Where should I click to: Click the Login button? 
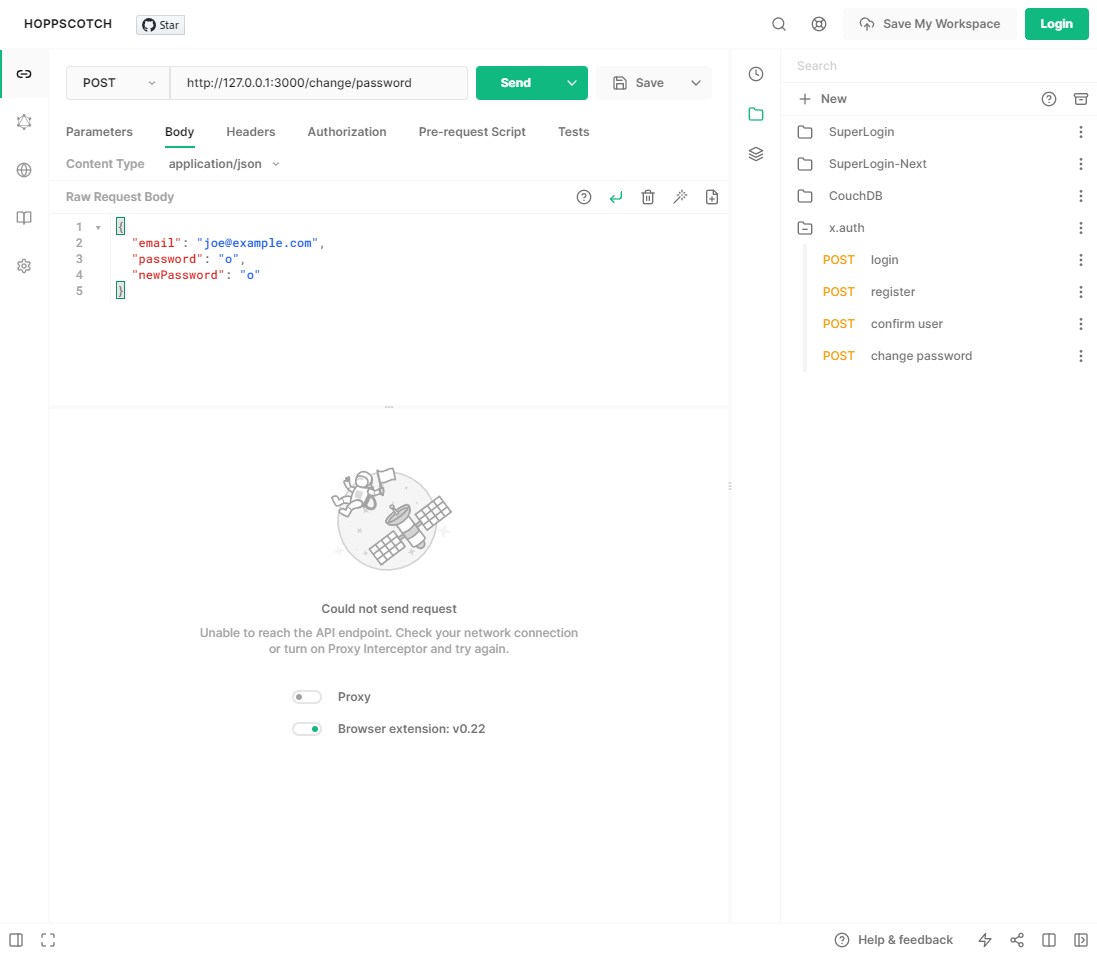1056,24
